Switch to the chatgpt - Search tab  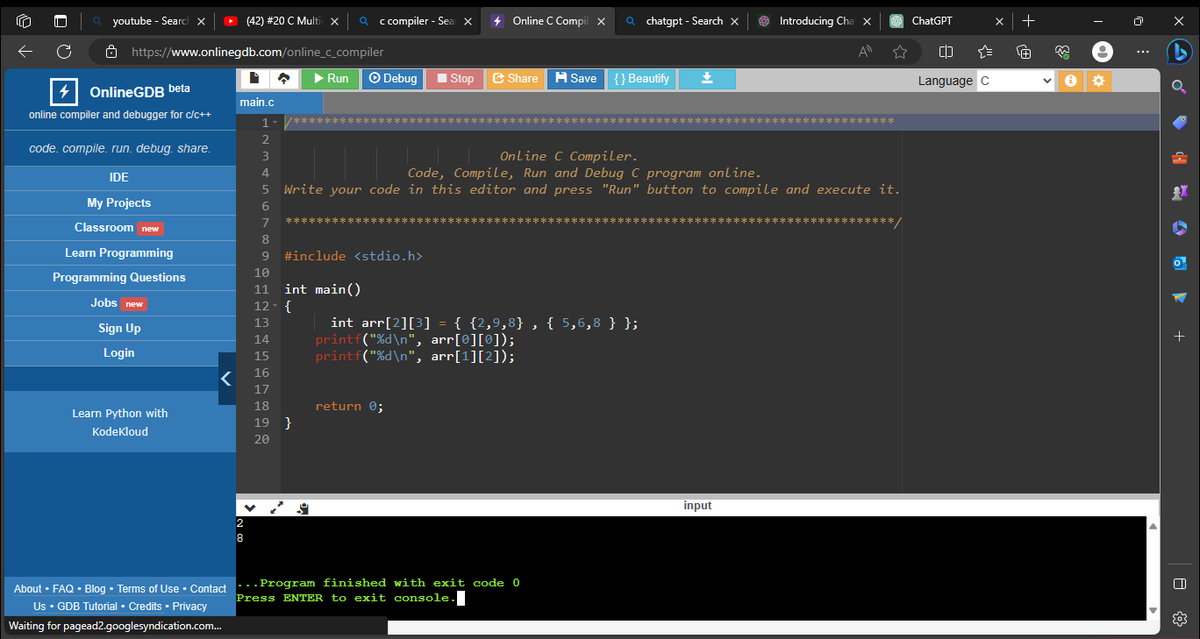pyautogui.click(x=682, y=21)
